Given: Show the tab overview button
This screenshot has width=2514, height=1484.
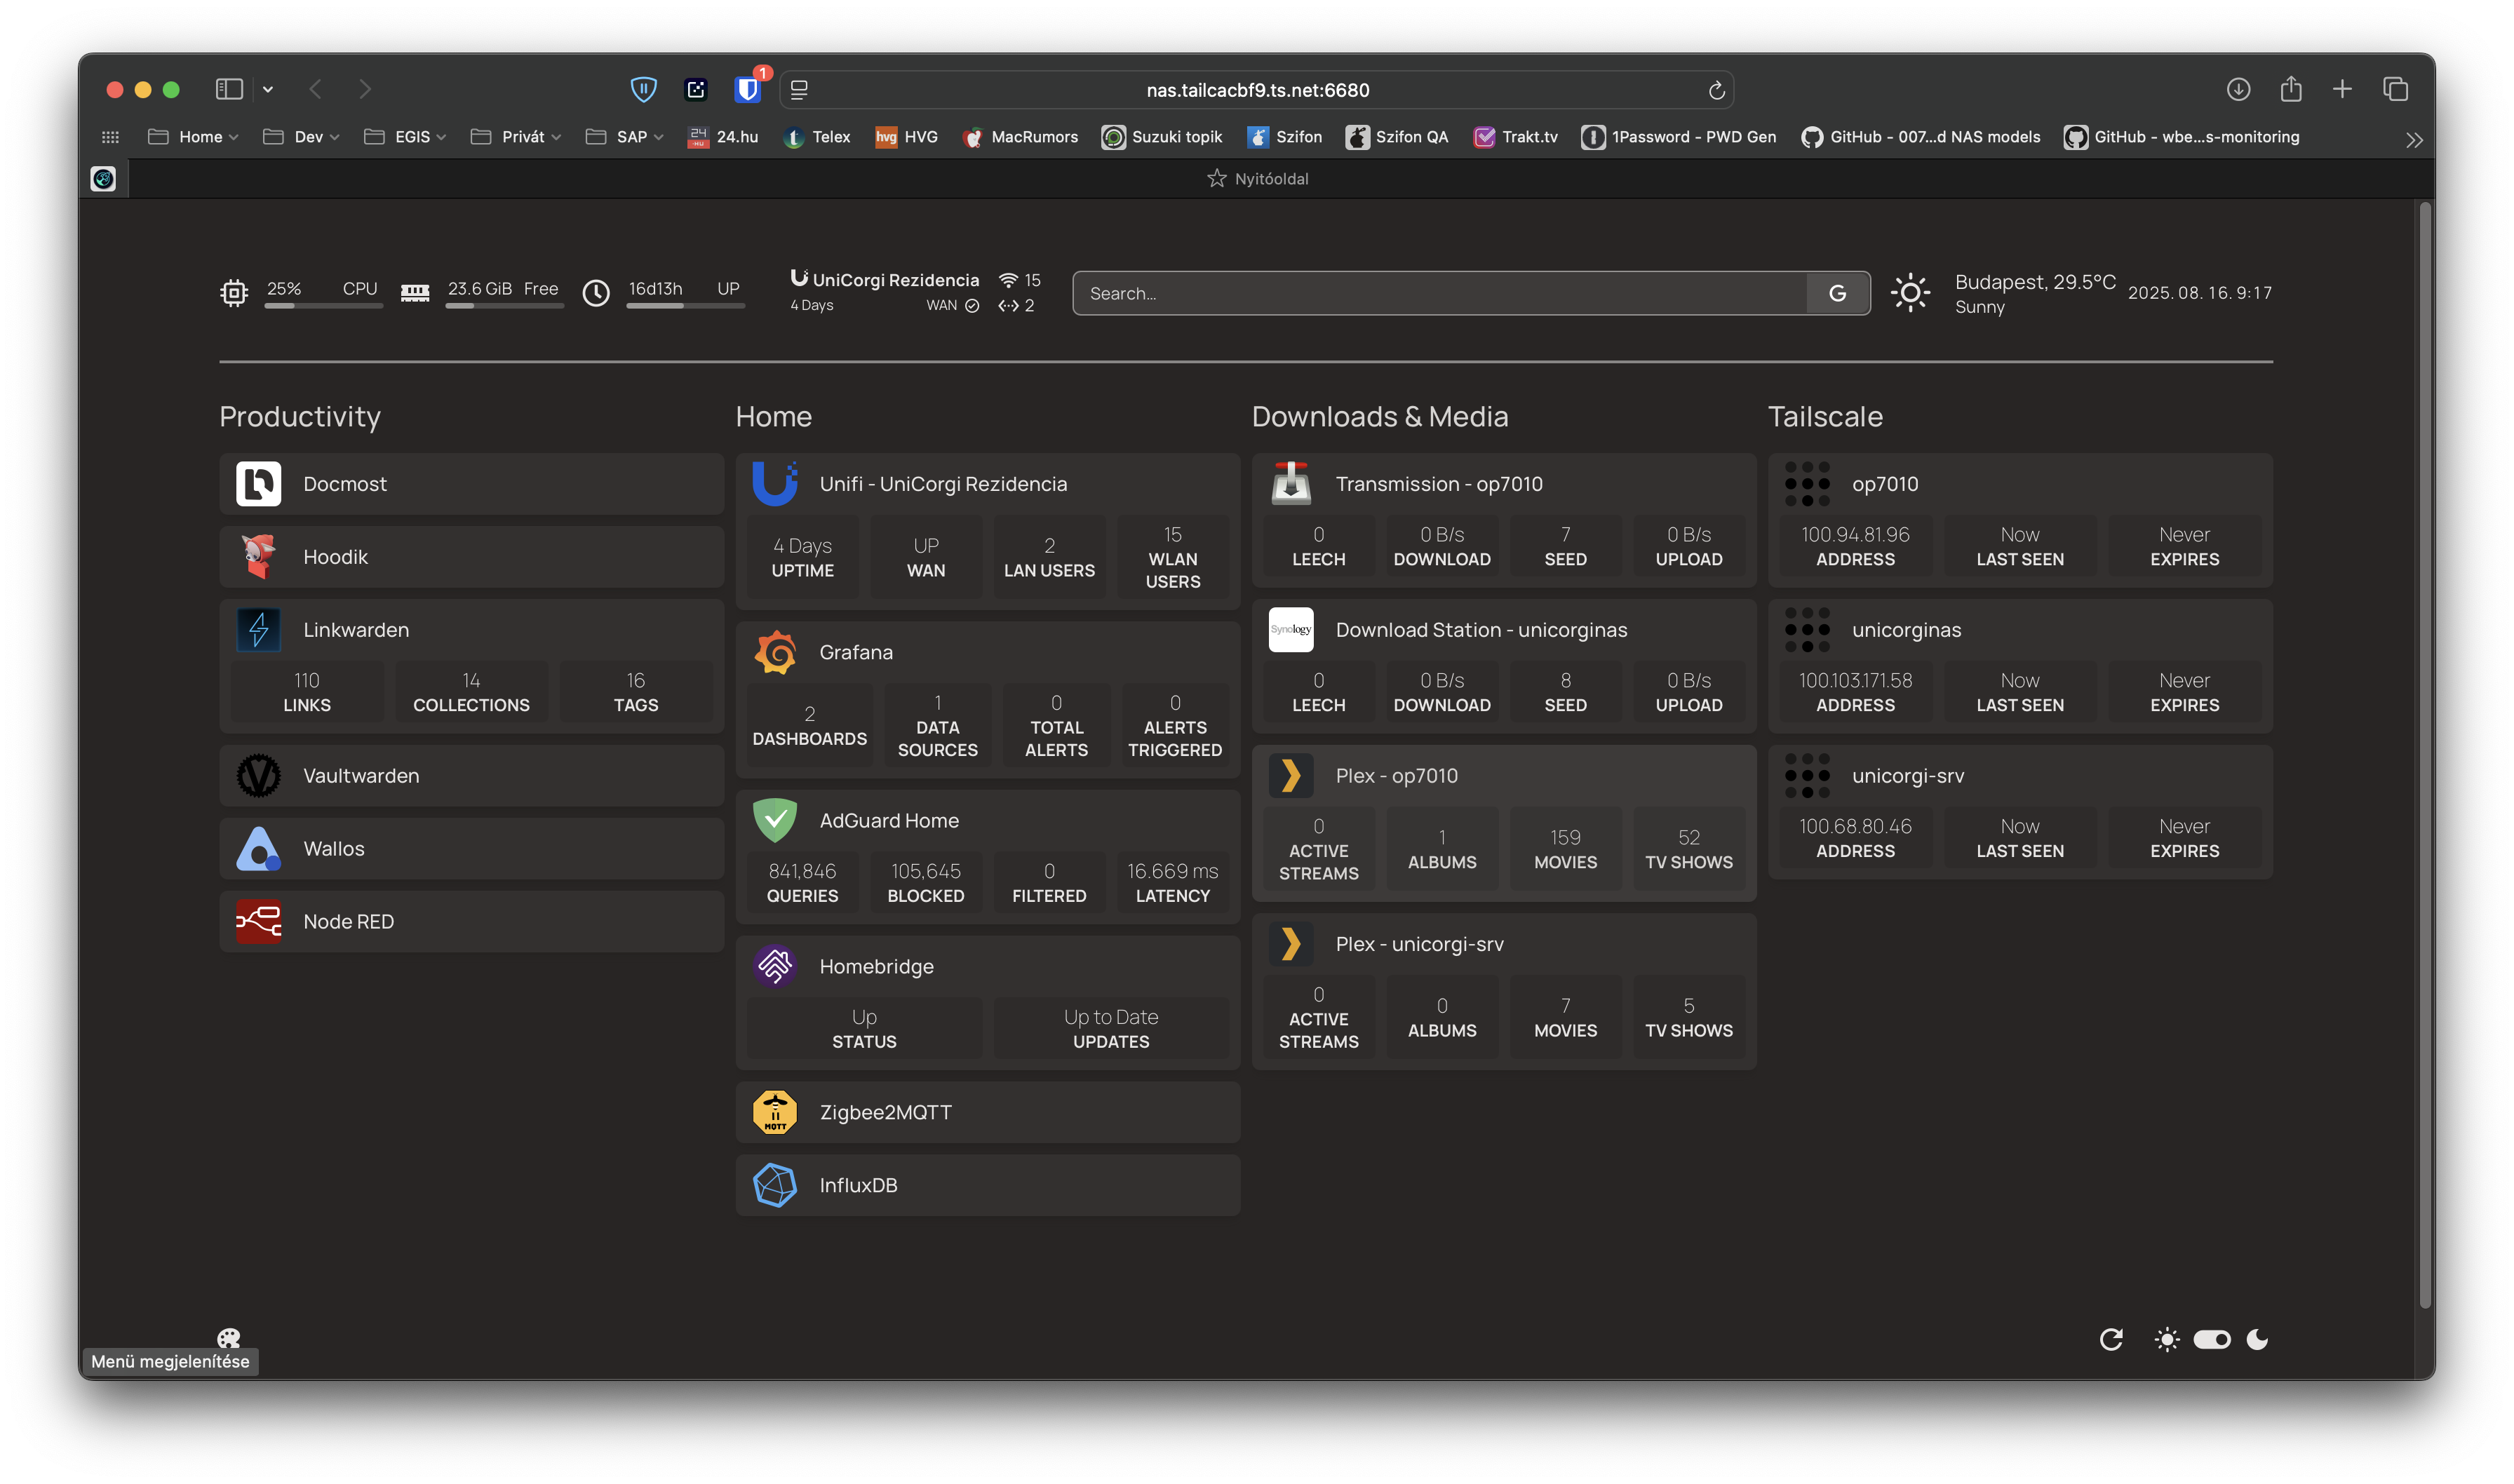Looking at the screenshot, I should point(2395,89).
